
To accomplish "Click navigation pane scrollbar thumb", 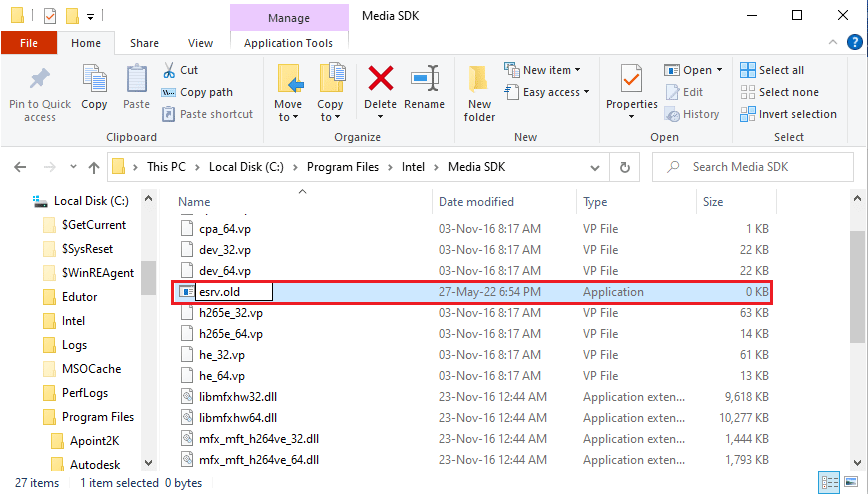I will tap(148, 278).
